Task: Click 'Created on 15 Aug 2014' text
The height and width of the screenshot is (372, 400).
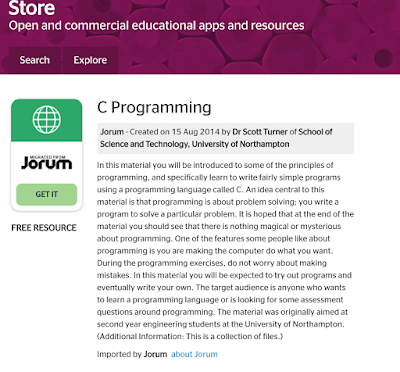Action: coord(175,132)
